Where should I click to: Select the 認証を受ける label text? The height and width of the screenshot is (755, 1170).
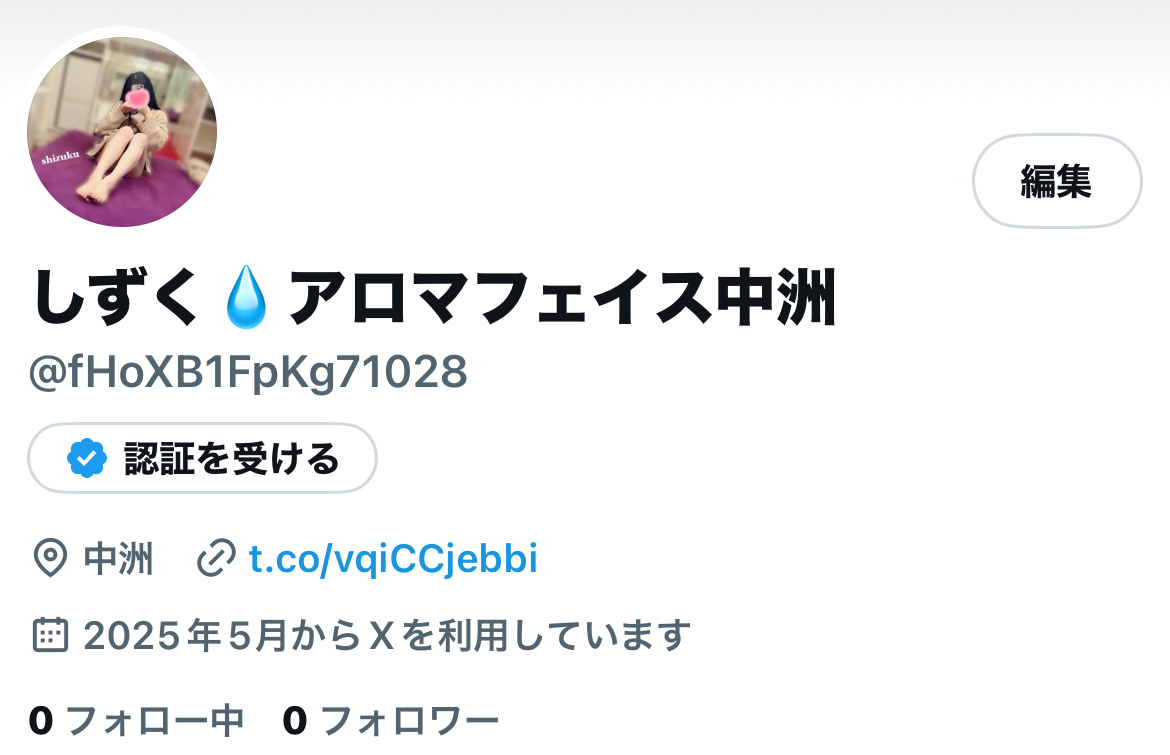(231, 458)
